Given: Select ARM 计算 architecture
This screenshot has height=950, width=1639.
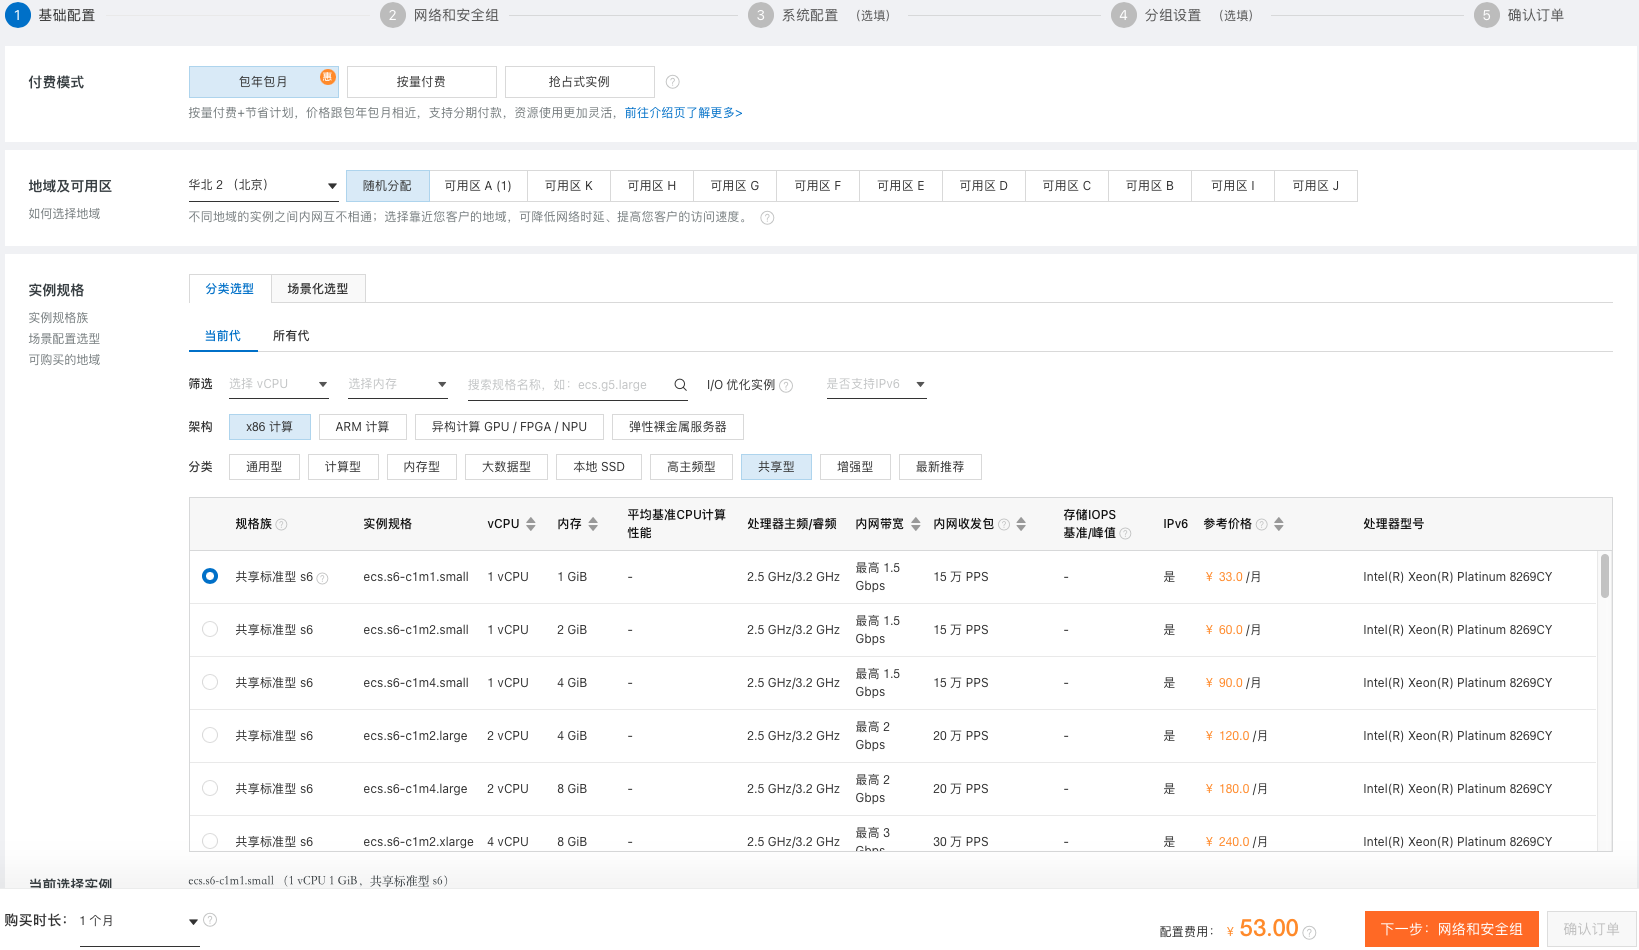Looking at the screenshot, I should click(363, 427).
